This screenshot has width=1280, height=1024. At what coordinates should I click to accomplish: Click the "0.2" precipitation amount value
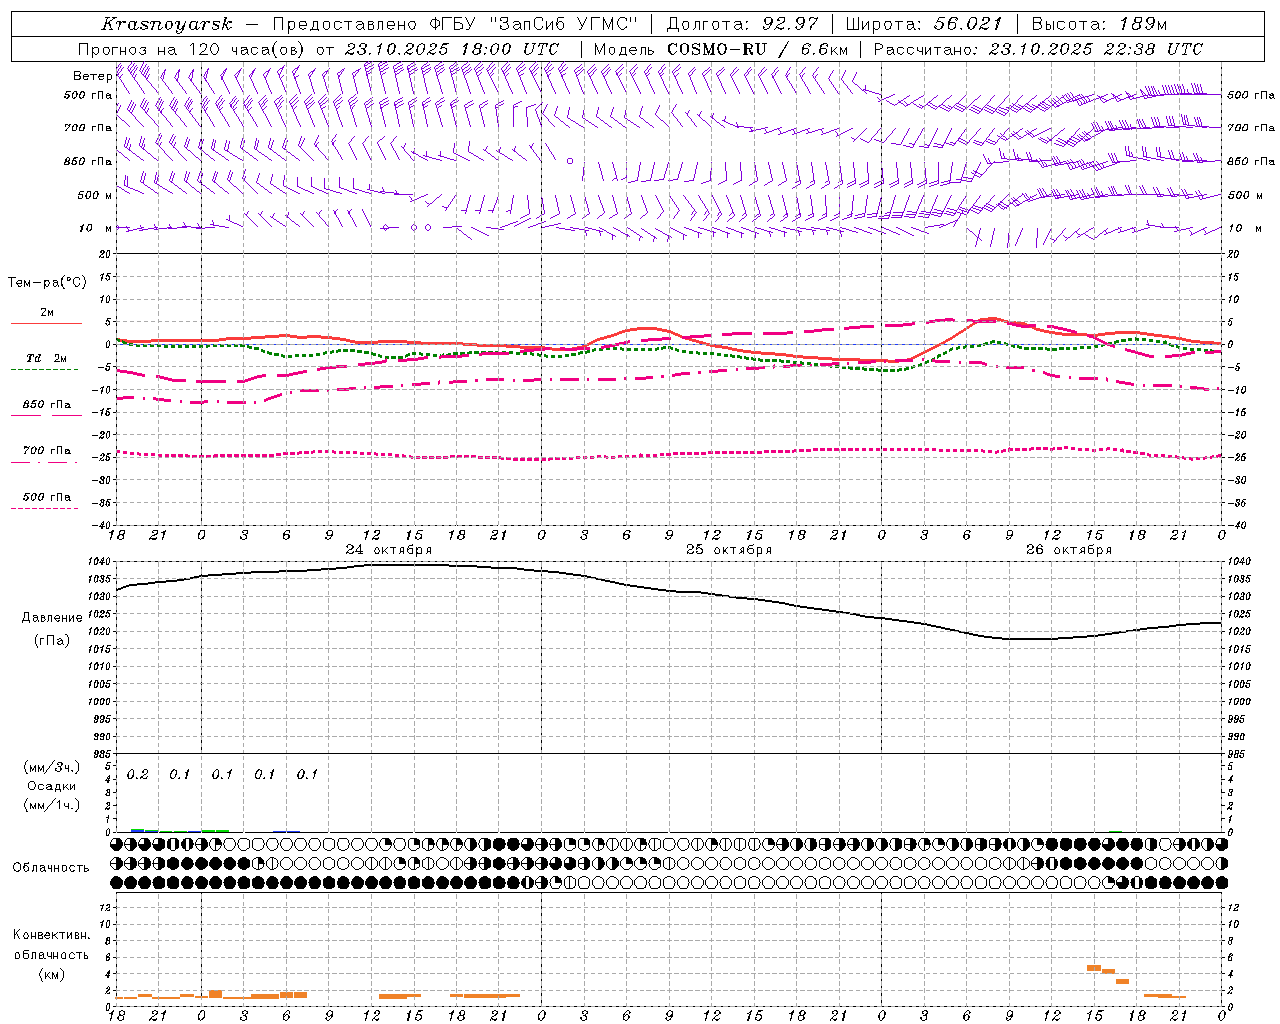pos(138,775)
